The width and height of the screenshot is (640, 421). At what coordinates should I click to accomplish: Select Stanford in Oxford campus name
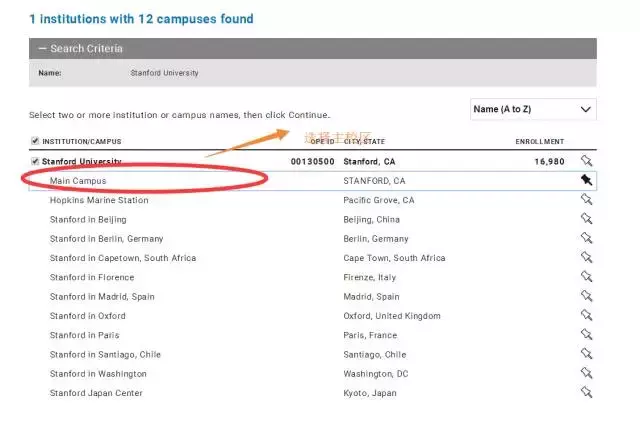click(87, 316)
